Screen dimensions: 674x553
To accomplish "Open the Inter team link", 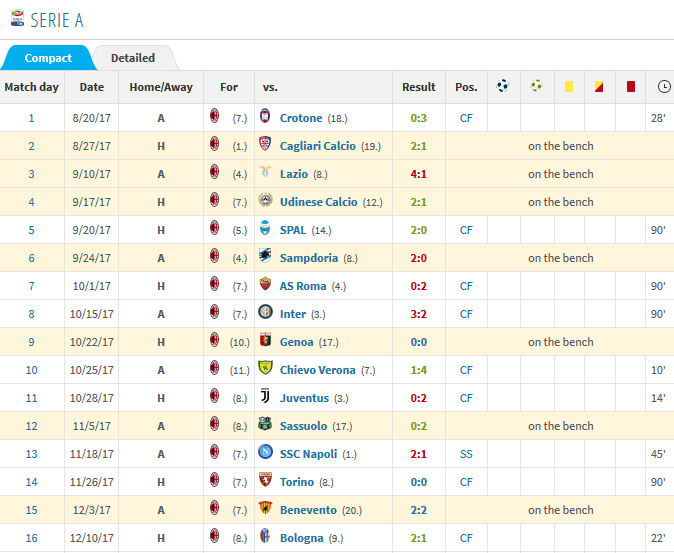I will point(293,314).
